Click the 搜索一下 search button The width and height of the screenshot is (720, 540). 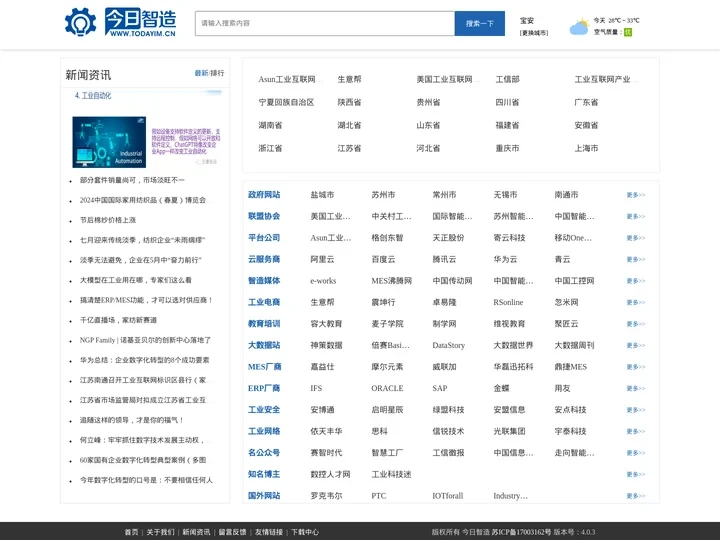click(x=479, y=23)
